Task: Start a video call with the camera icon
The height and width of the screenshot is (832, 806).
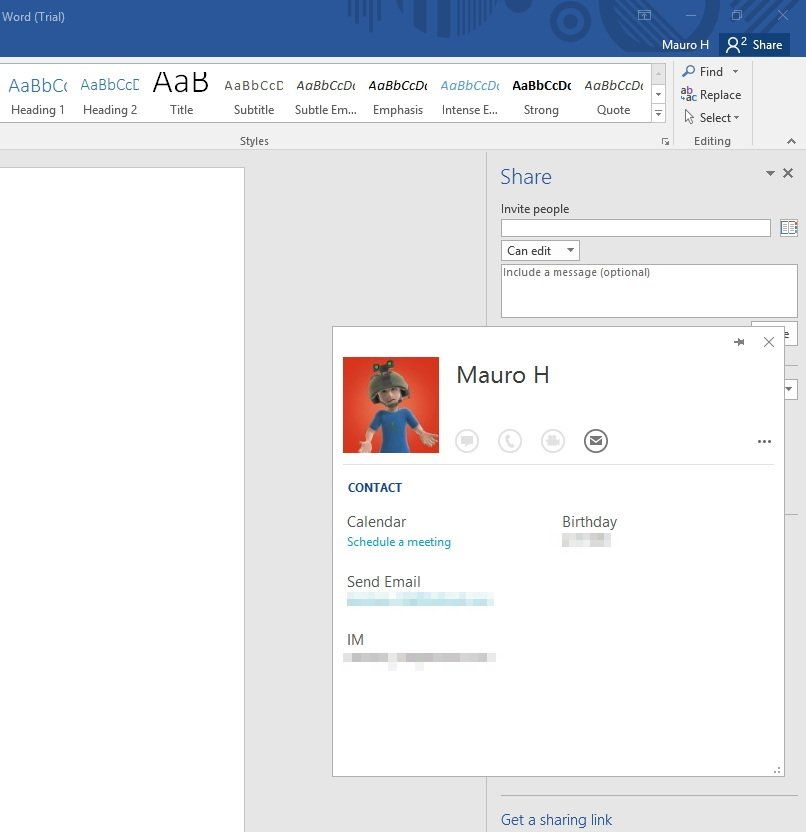Action: pyautogui.click(x=553, y=441)
